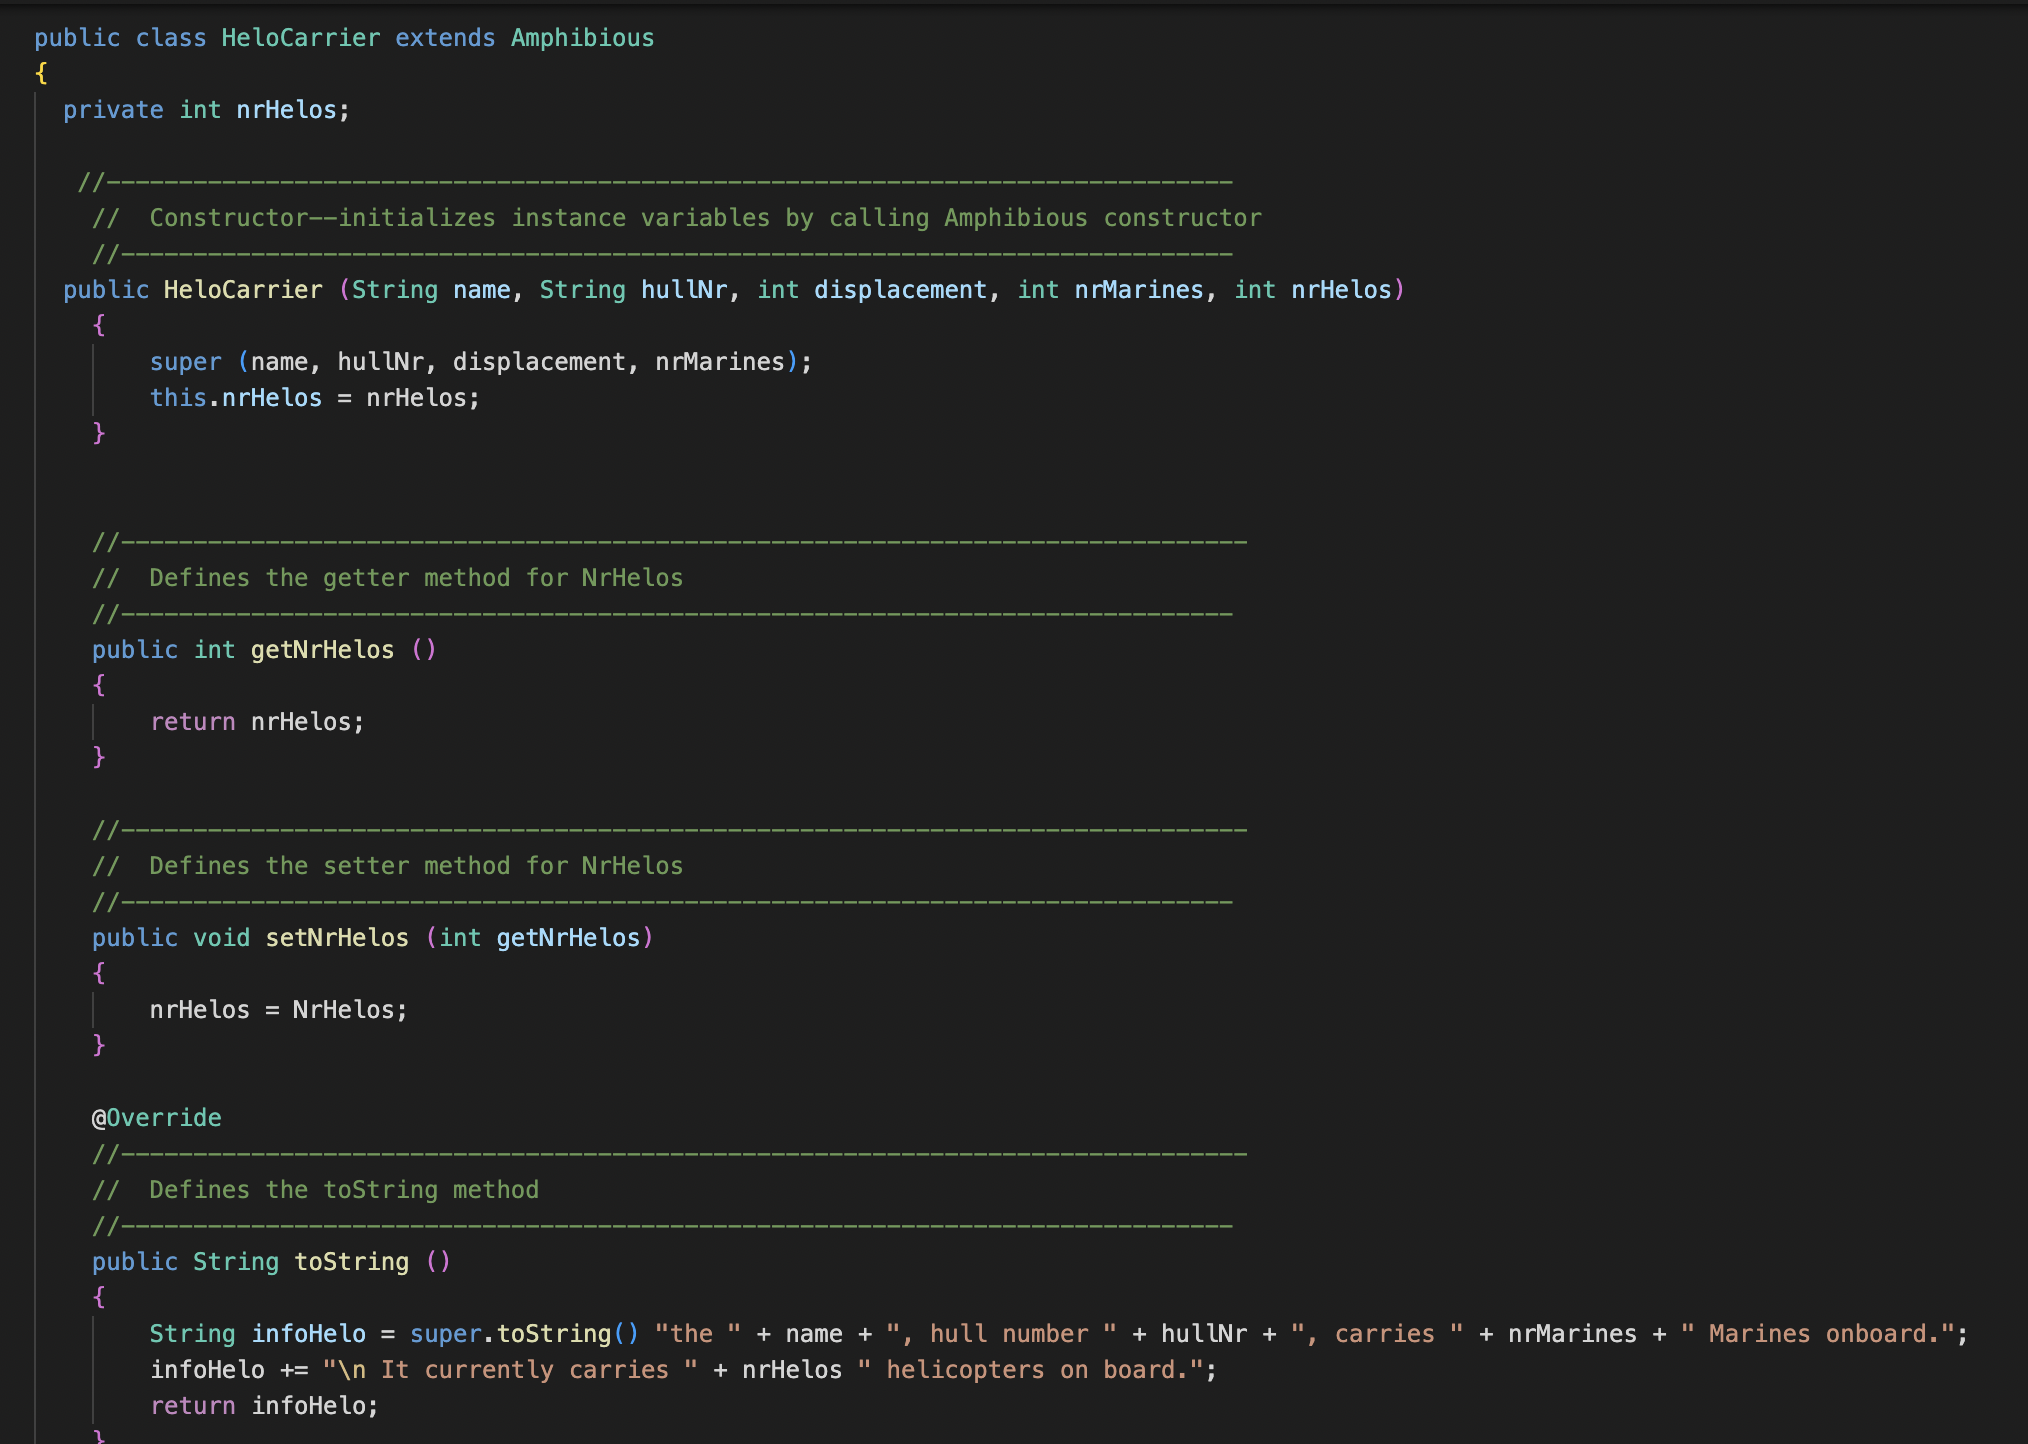Click the private int nrHelos field declaration
This screenshot has height=1444, width=2028.
coord(207,110)
